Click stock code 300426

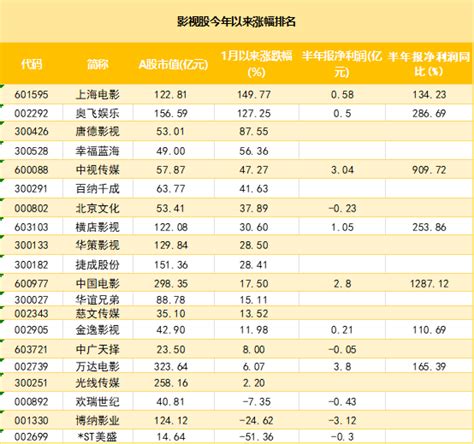coord(31,131)
